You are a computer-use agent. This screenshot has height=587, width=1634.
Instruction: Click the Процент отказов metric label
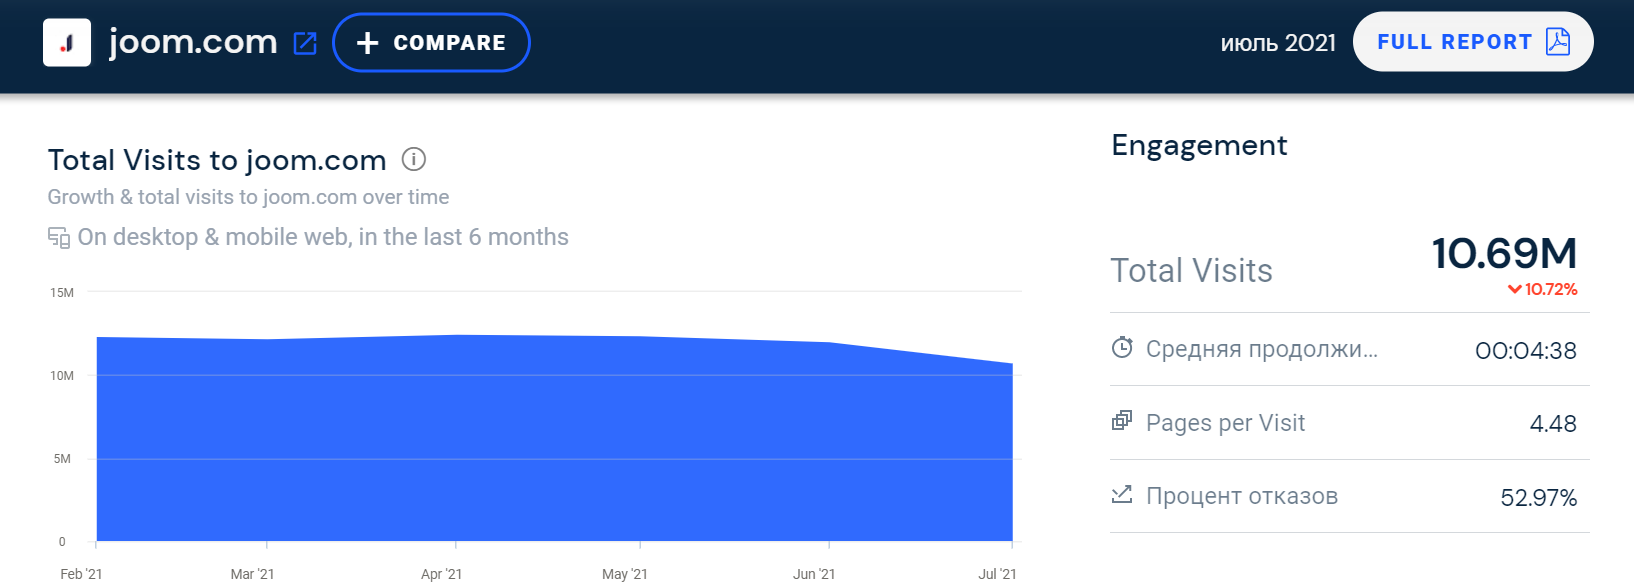[x=1241, y=496]
